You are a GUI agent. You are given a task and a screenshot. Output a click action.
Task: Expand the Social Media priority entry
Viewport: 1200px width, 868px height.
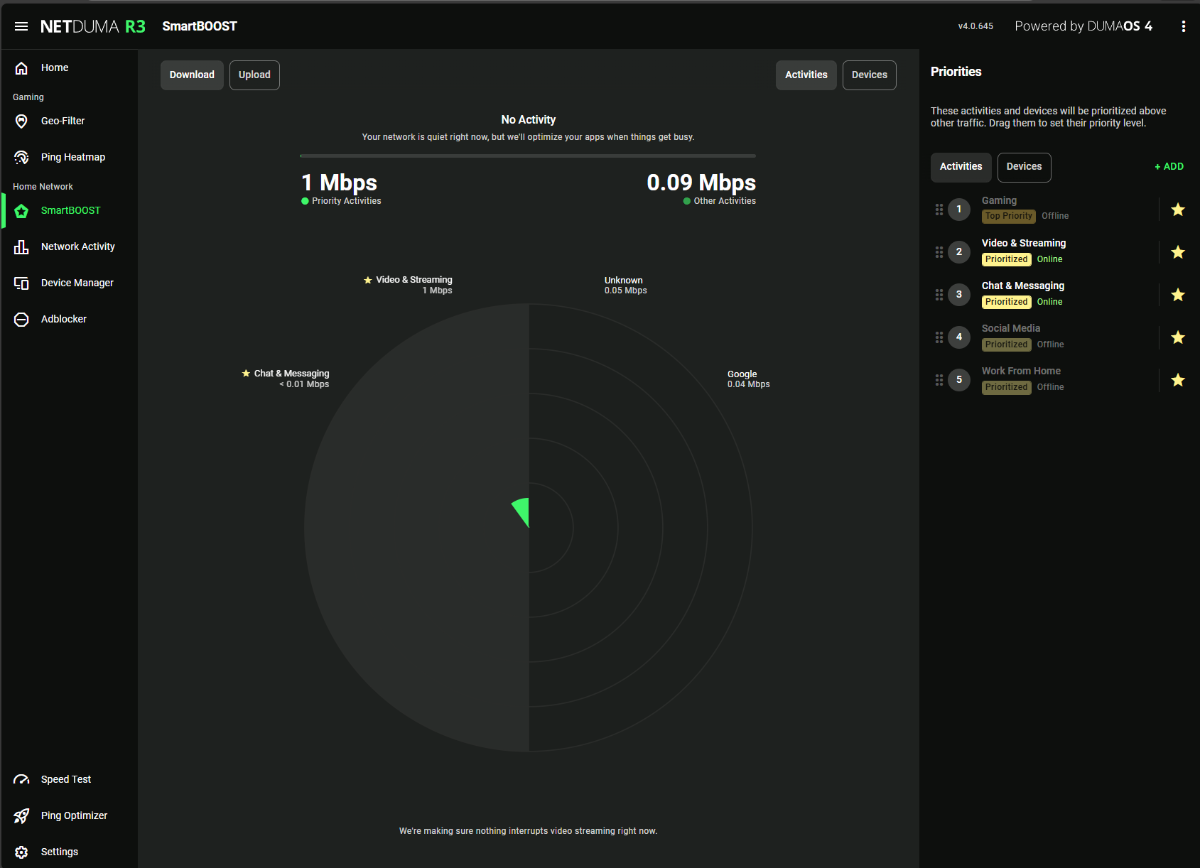[x=1010, y=329]
